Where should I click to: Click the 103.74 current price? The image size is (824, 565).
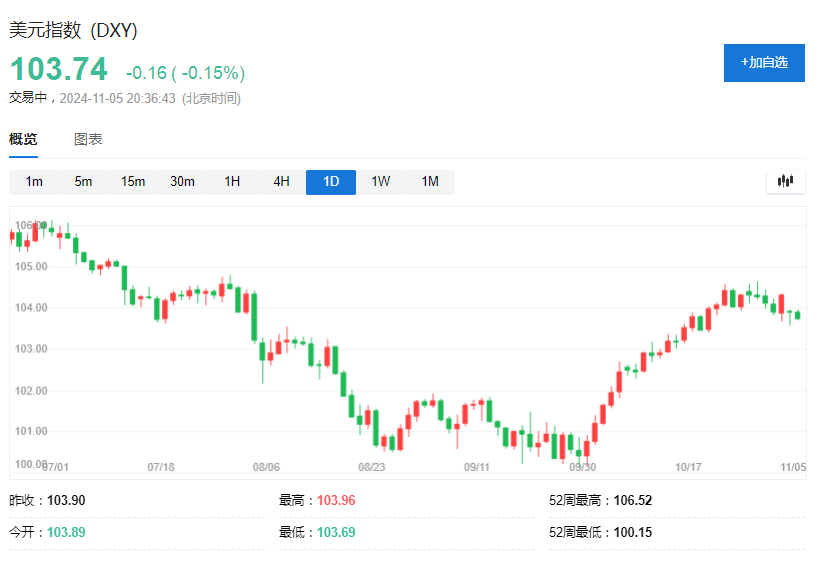pyautogui.click(x=58, y=70)
